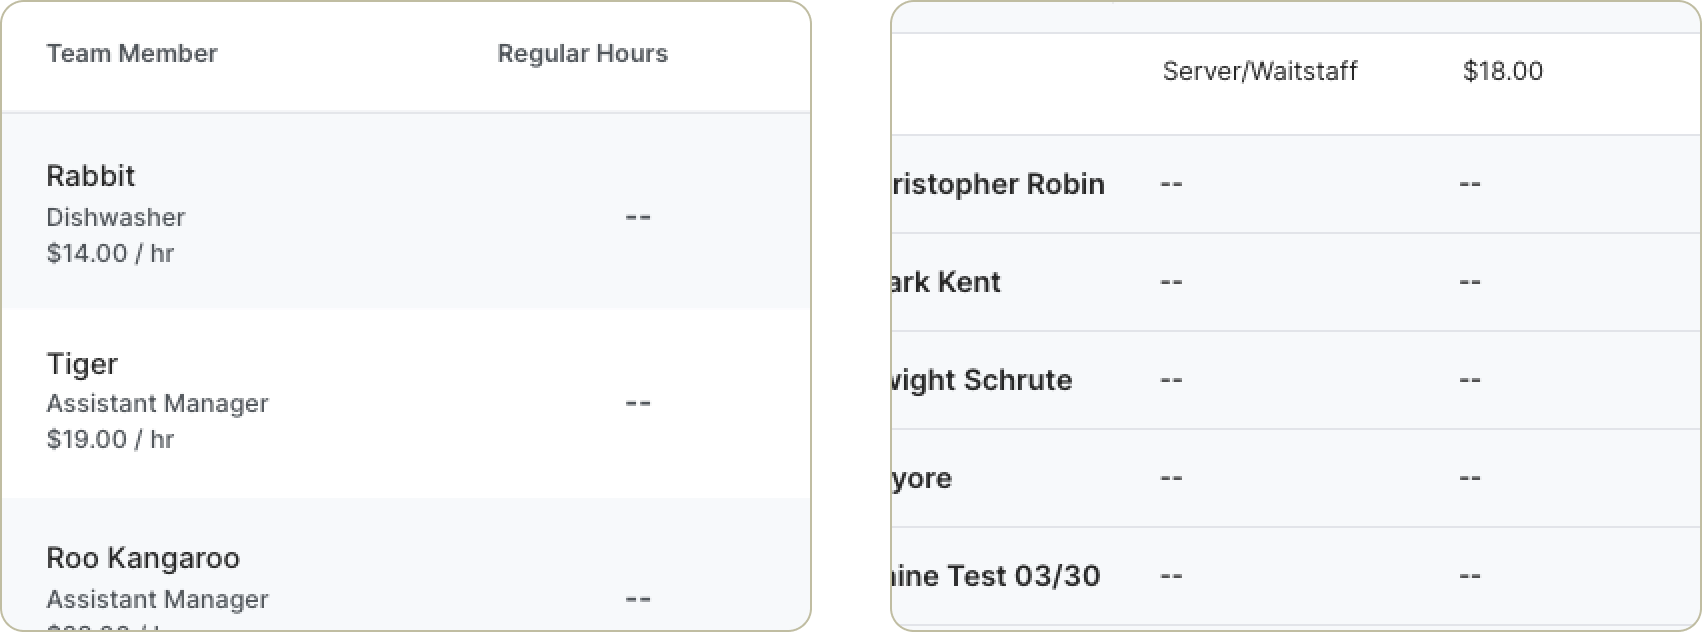This screenshot has width=1702, height=632.
Task: Click Roo Kangaroo's name
Action: coord(143,558)
